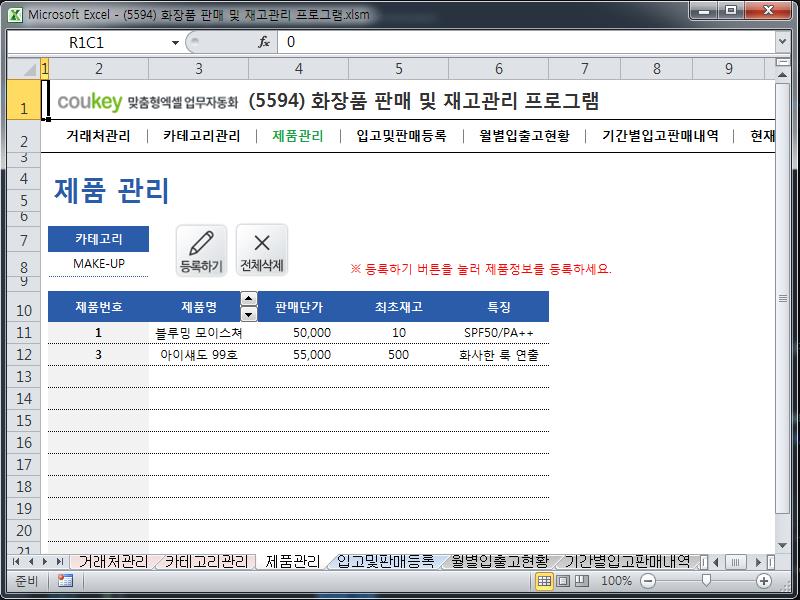The image size is (800, 600).
Task: Open the 거래처관리 navigation link
Action: pyautogui.click(x=98, y=136)
